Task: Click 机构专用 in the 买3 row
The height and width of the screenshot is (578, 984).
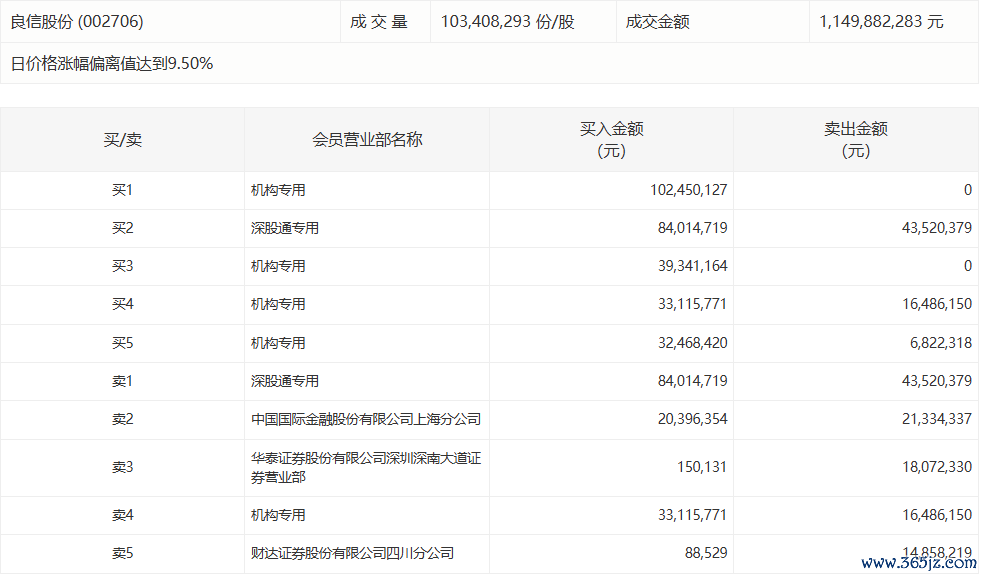Action: tap(278, 266)
